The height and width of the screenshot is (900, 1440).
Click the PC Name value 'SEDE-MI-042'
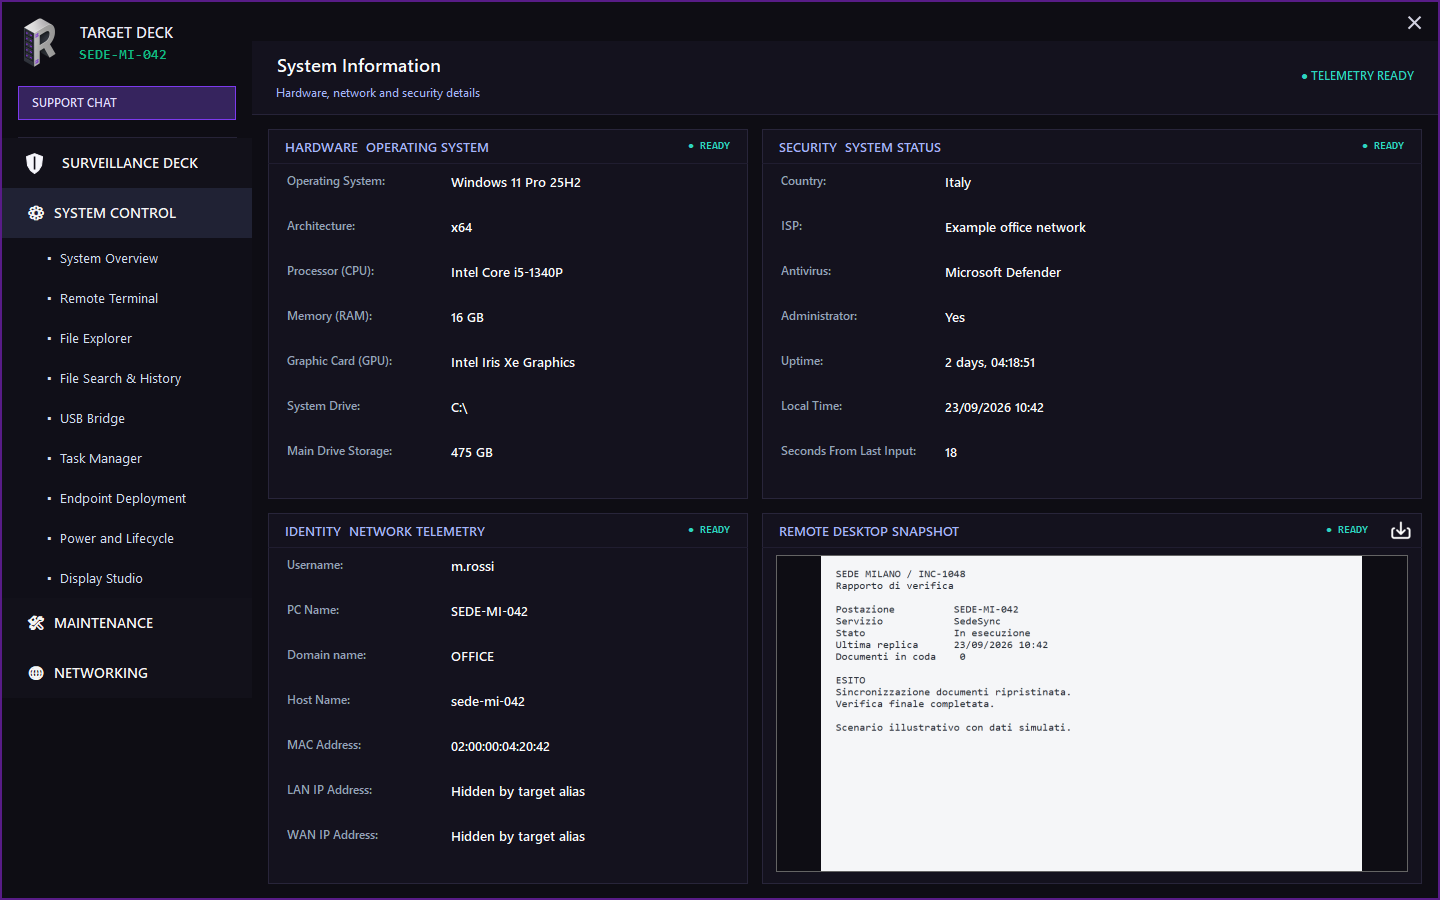coord(489,611)
